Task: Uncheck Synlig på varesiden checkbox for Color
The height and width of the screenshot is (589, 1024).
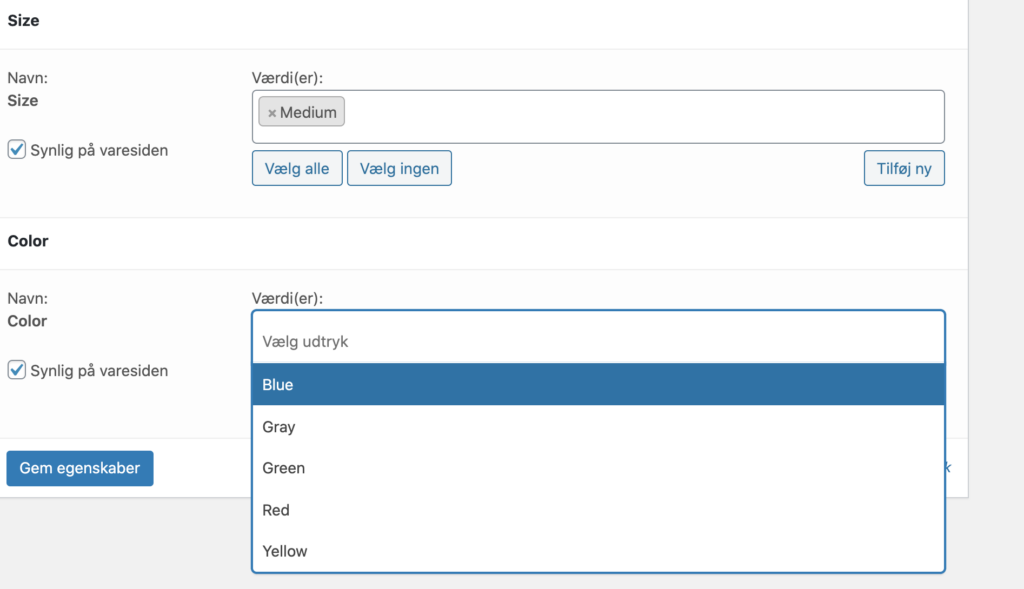Action: tap(16, 370)
